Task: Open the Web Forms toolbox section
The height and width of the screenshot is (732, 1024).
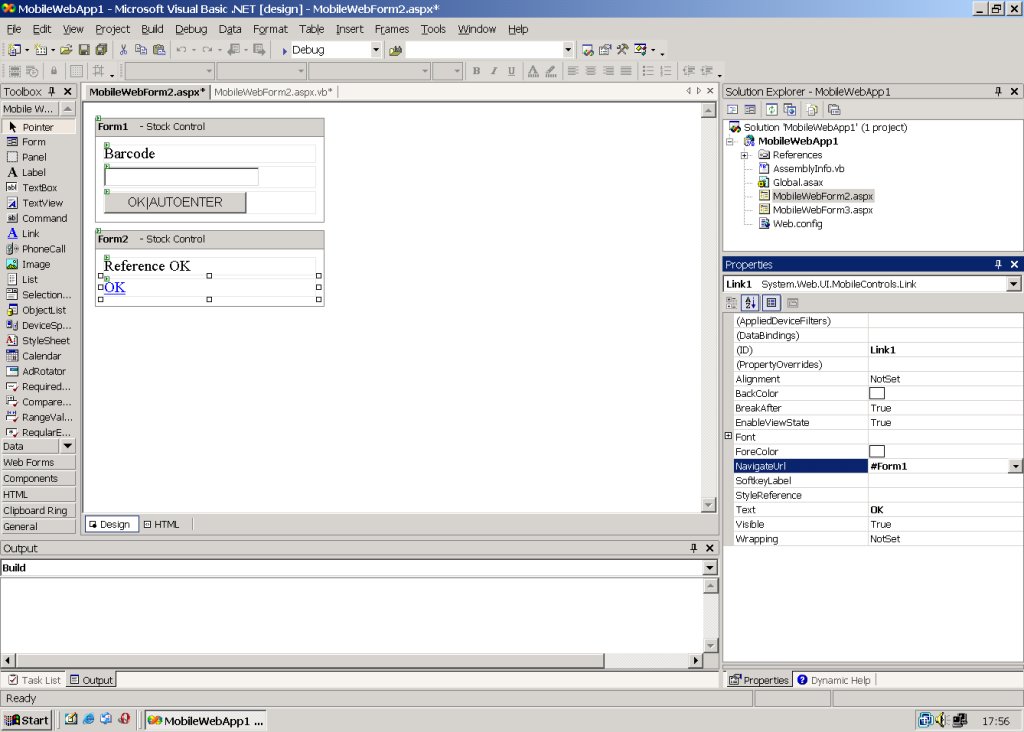Action: coord(38,462)
